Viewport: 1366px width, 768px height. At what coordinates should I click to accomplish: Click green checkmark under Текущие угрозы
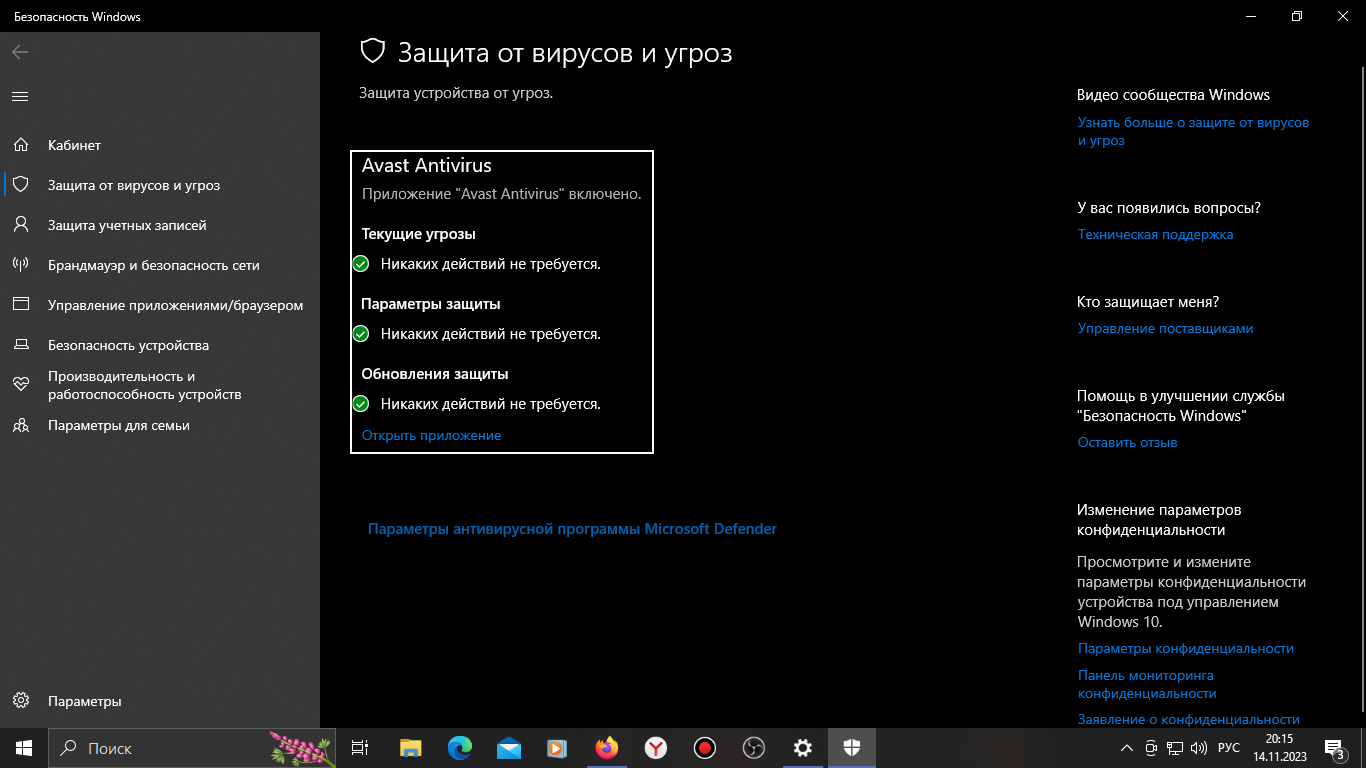click(x=361, y=264)
